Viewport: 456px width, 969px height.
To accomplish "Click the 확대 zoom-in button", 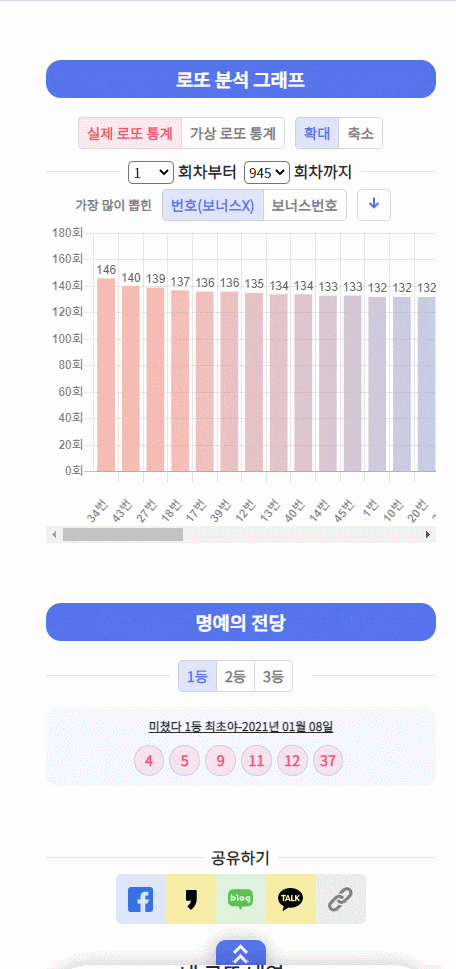I will click(317, 133).
